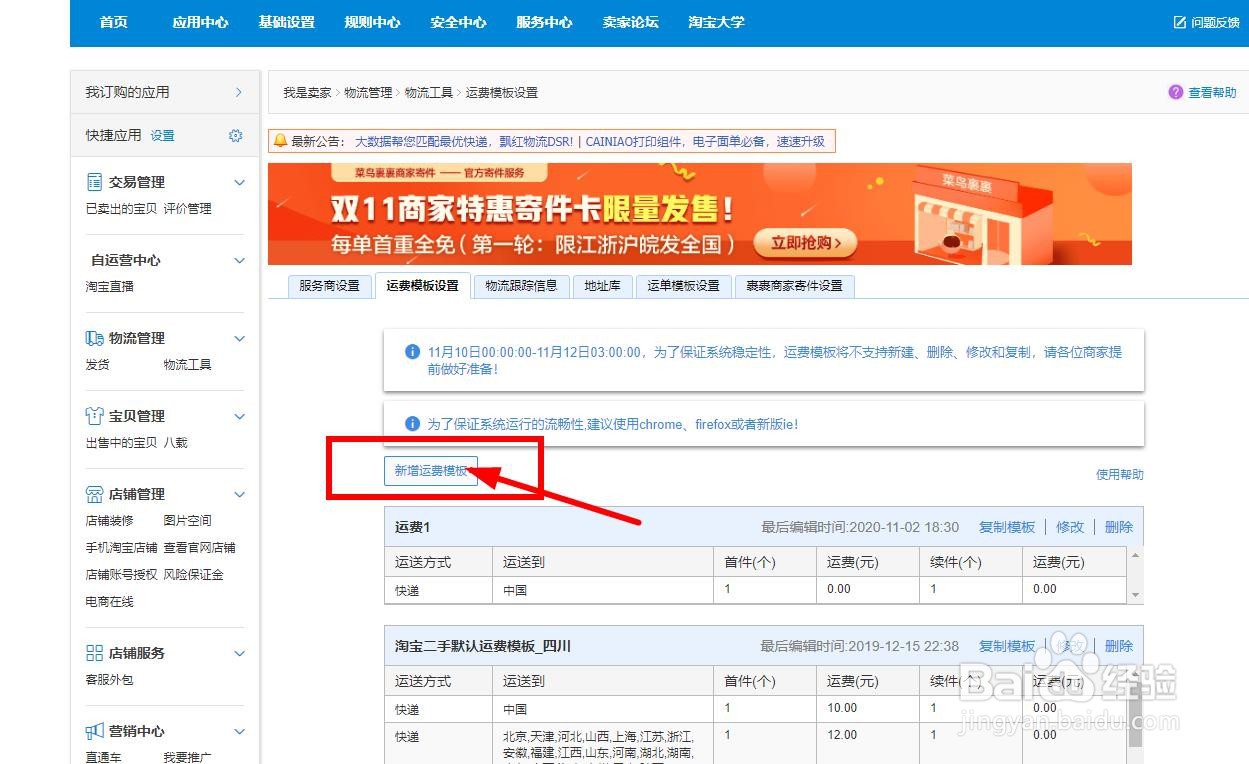Open 出售中的宝贝 in the sidebar
Screen dimensions: 1249x764
(121, 443)
